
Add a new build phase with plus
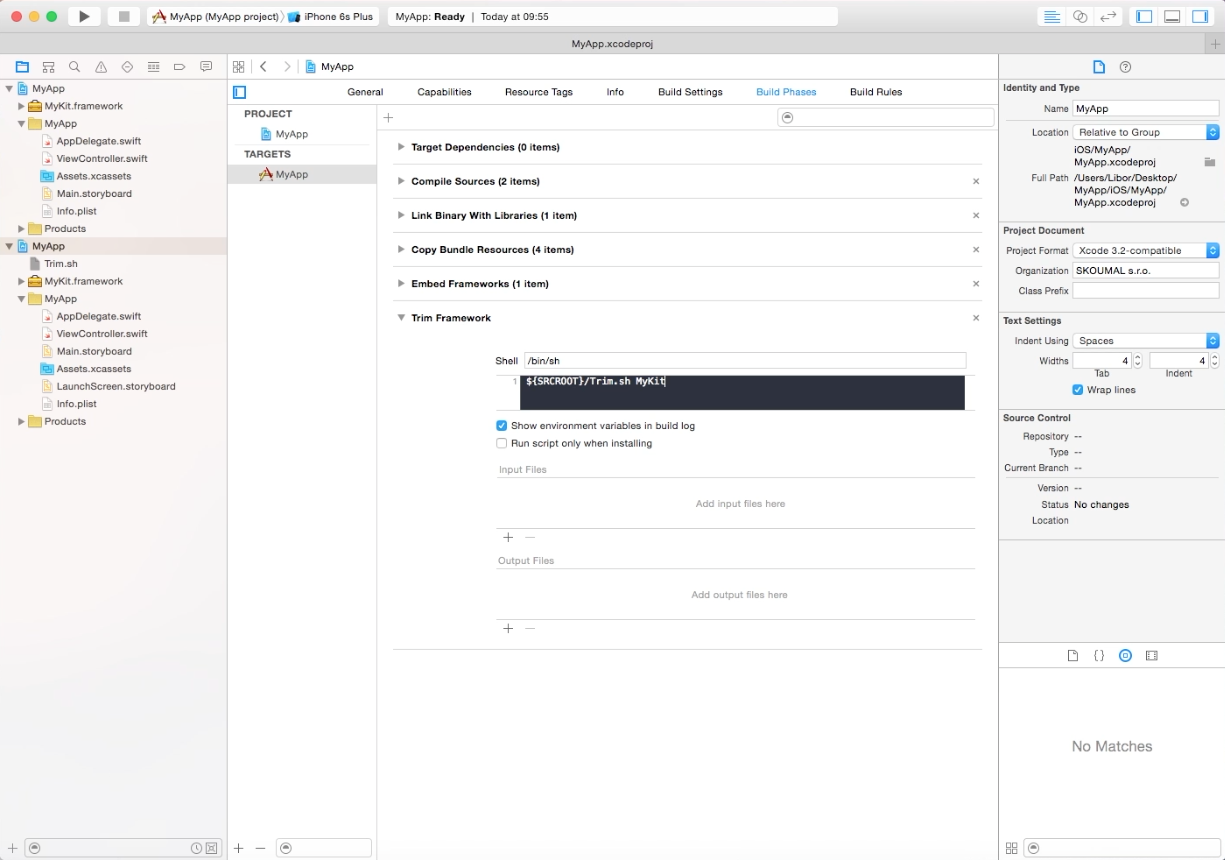tap(389, 118)
